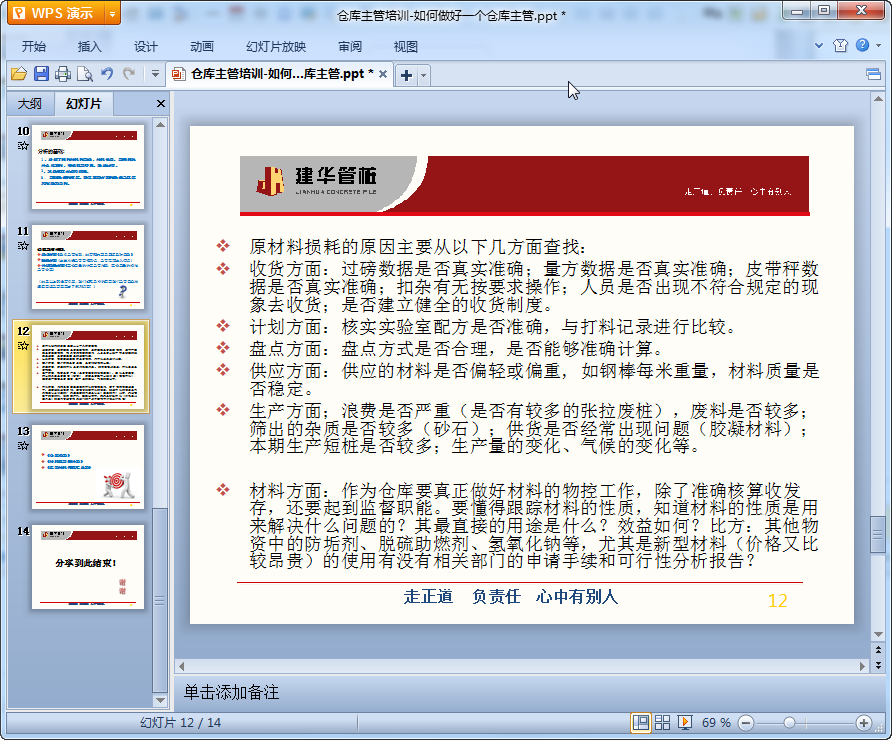This screenshot has width=892, height=740.
Task: Switch to the 幻灯片 pane tab
Action: (x=84, y=104)
